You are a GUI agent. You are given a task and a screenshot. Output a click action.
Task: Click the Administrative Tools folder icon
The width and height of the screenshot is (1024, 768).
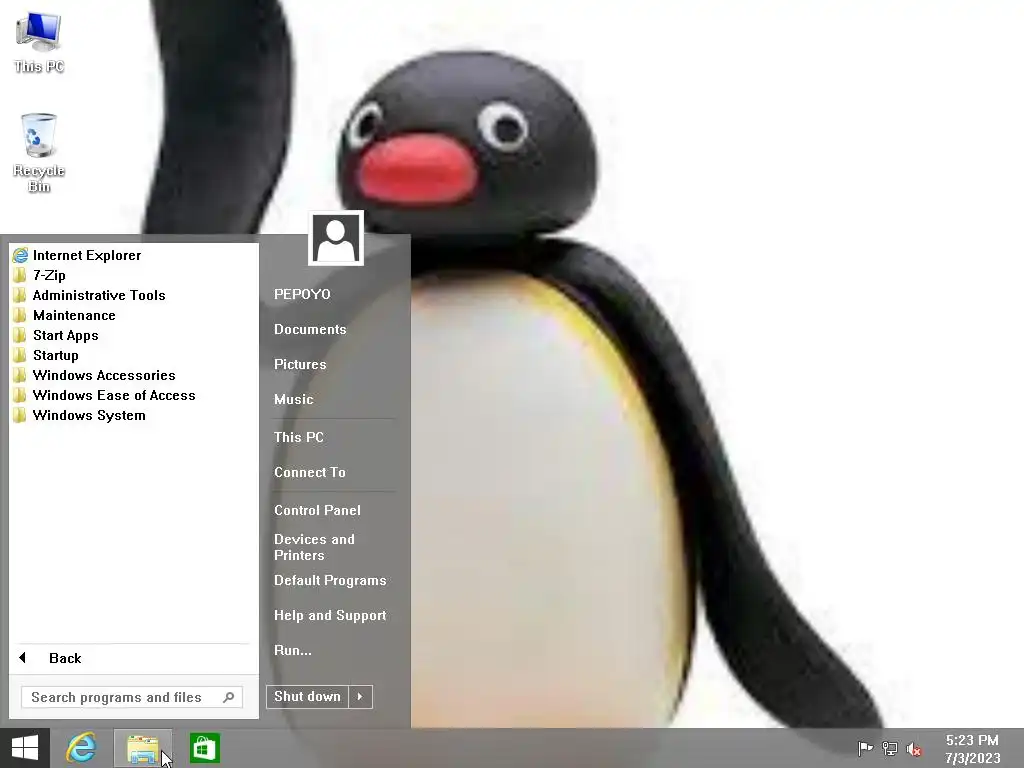tap(20, 295)
